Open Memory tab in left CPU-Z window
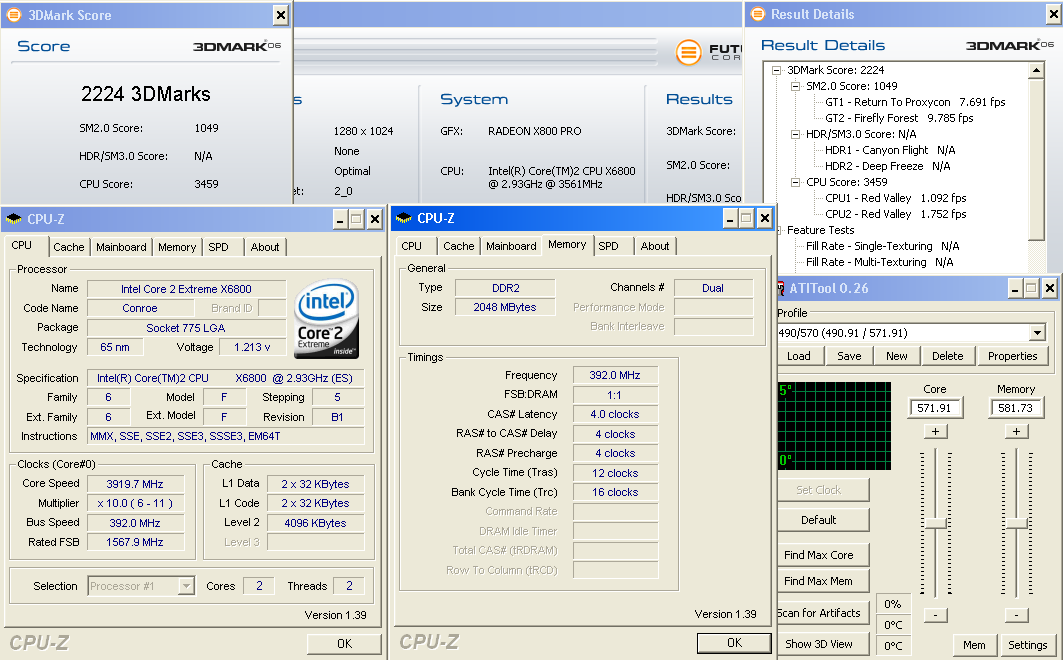 coord(177,247)
